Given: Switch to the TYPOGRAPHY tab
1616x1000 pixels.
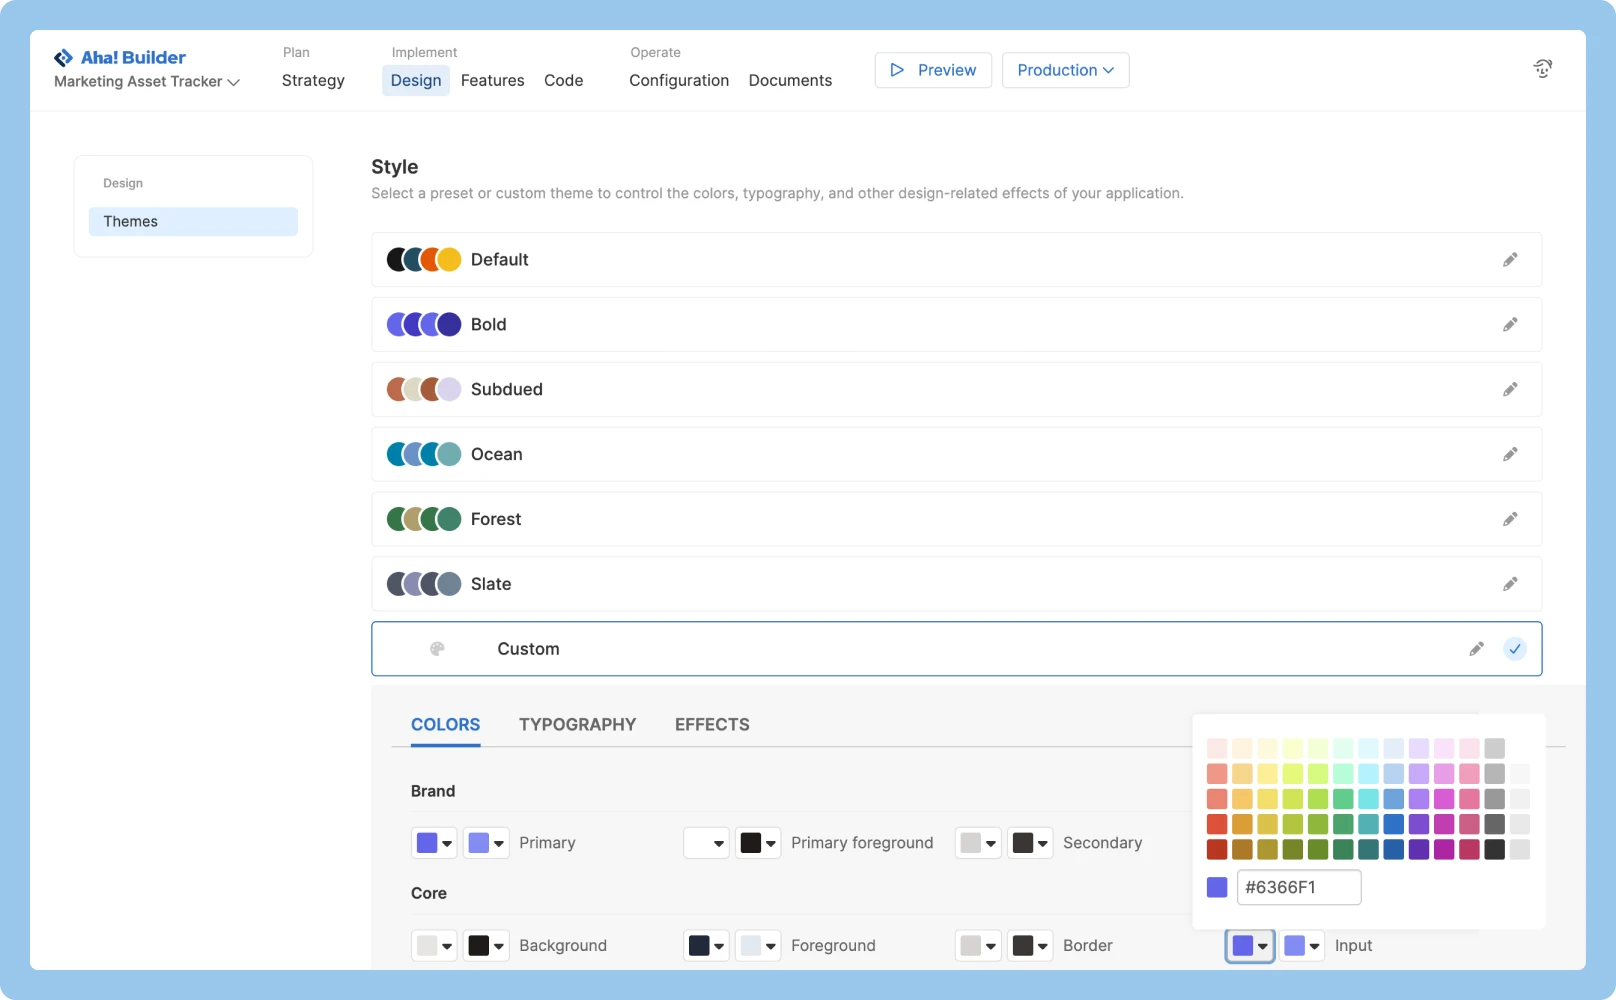Looking at the screenshot, I should pyautogui.click(x=577, y=724).
